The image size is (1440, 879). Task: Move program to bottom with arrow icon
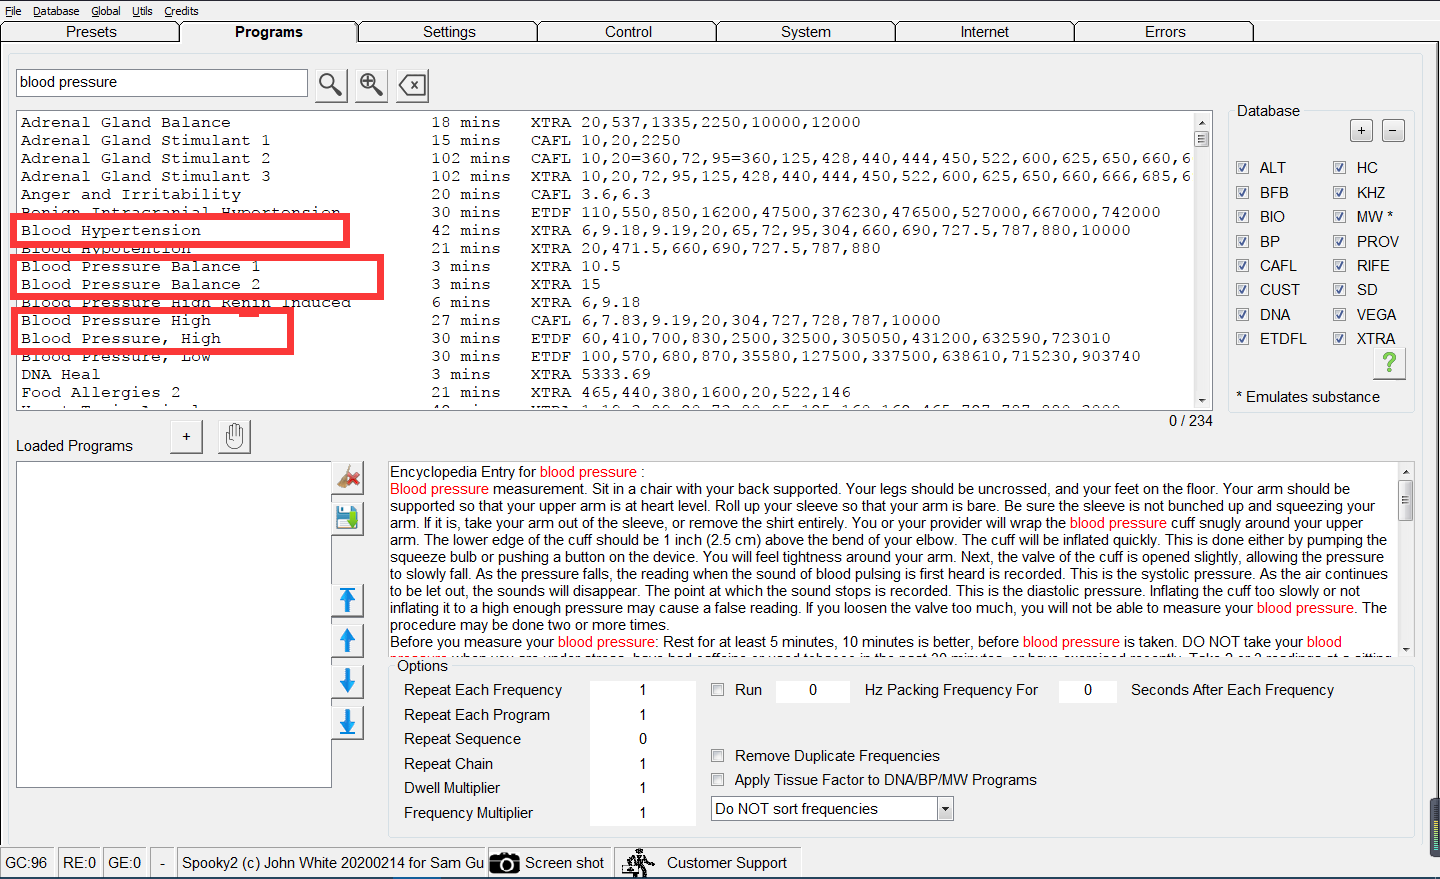point(348,722)
